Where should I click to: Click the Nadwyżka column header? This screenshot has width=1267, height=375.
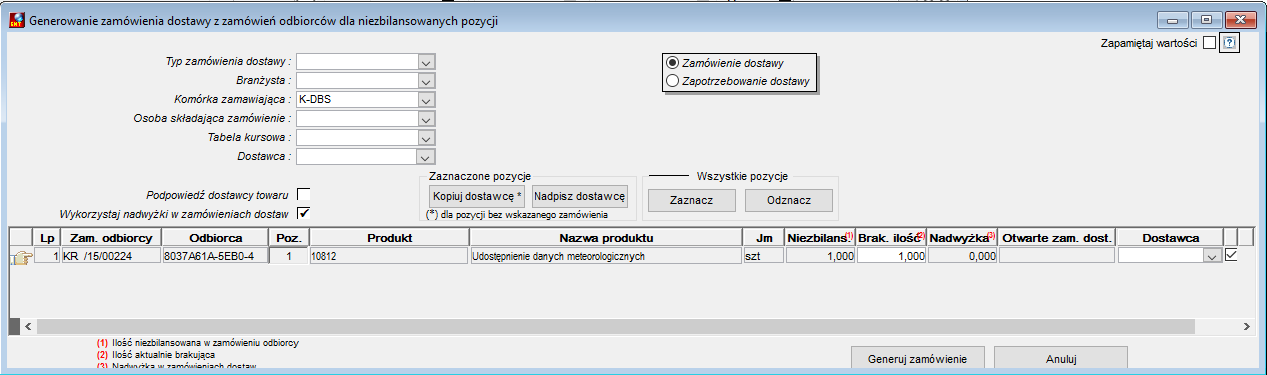(x=962, y=238)
